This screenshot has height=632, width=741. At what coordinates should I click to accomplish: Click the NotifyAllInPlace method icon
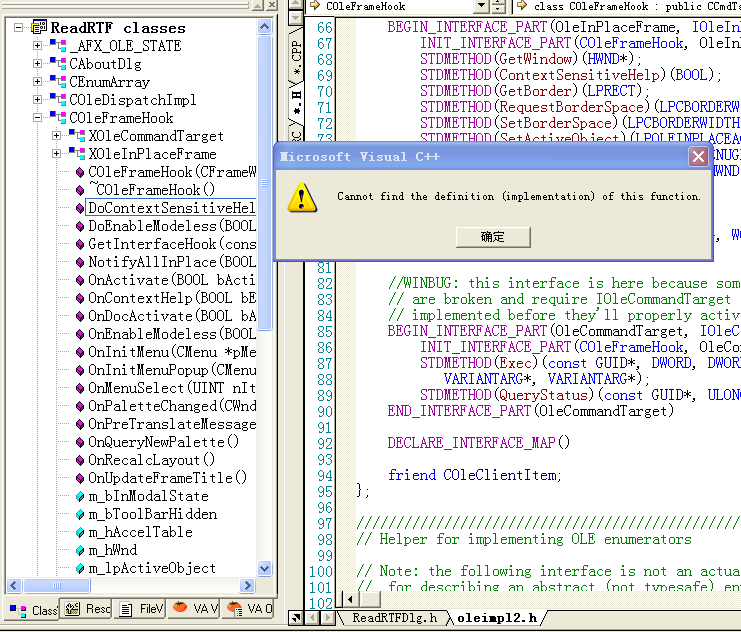[x=80, y=262]
